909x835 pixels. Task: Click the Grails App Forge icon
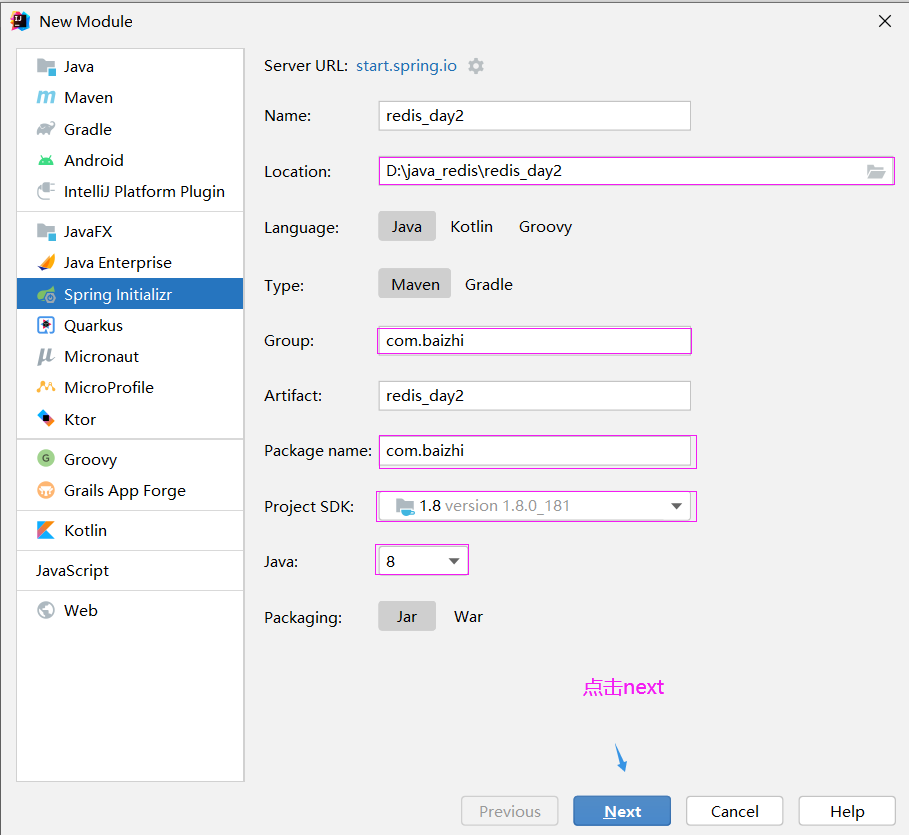46,491
